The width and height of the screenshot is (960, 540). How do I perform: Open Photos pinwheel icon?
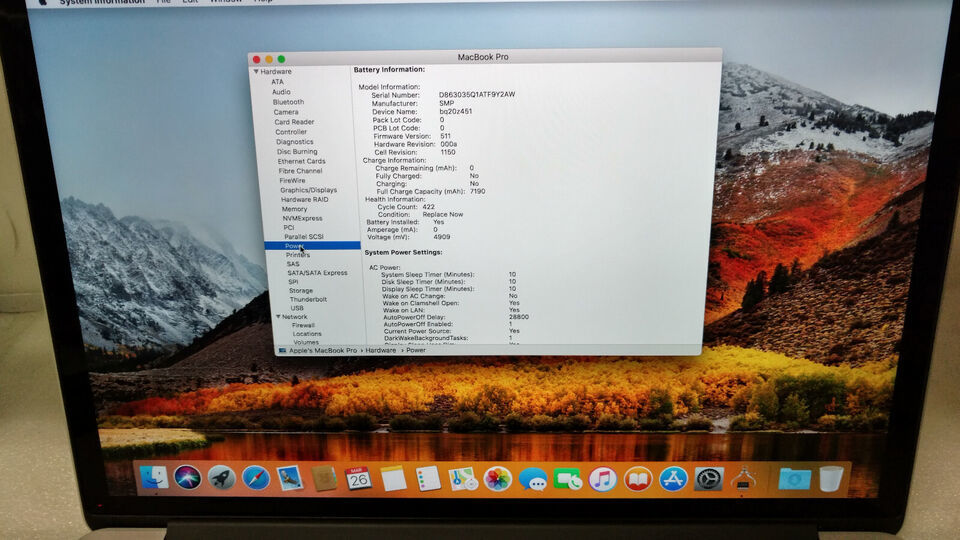498,479
